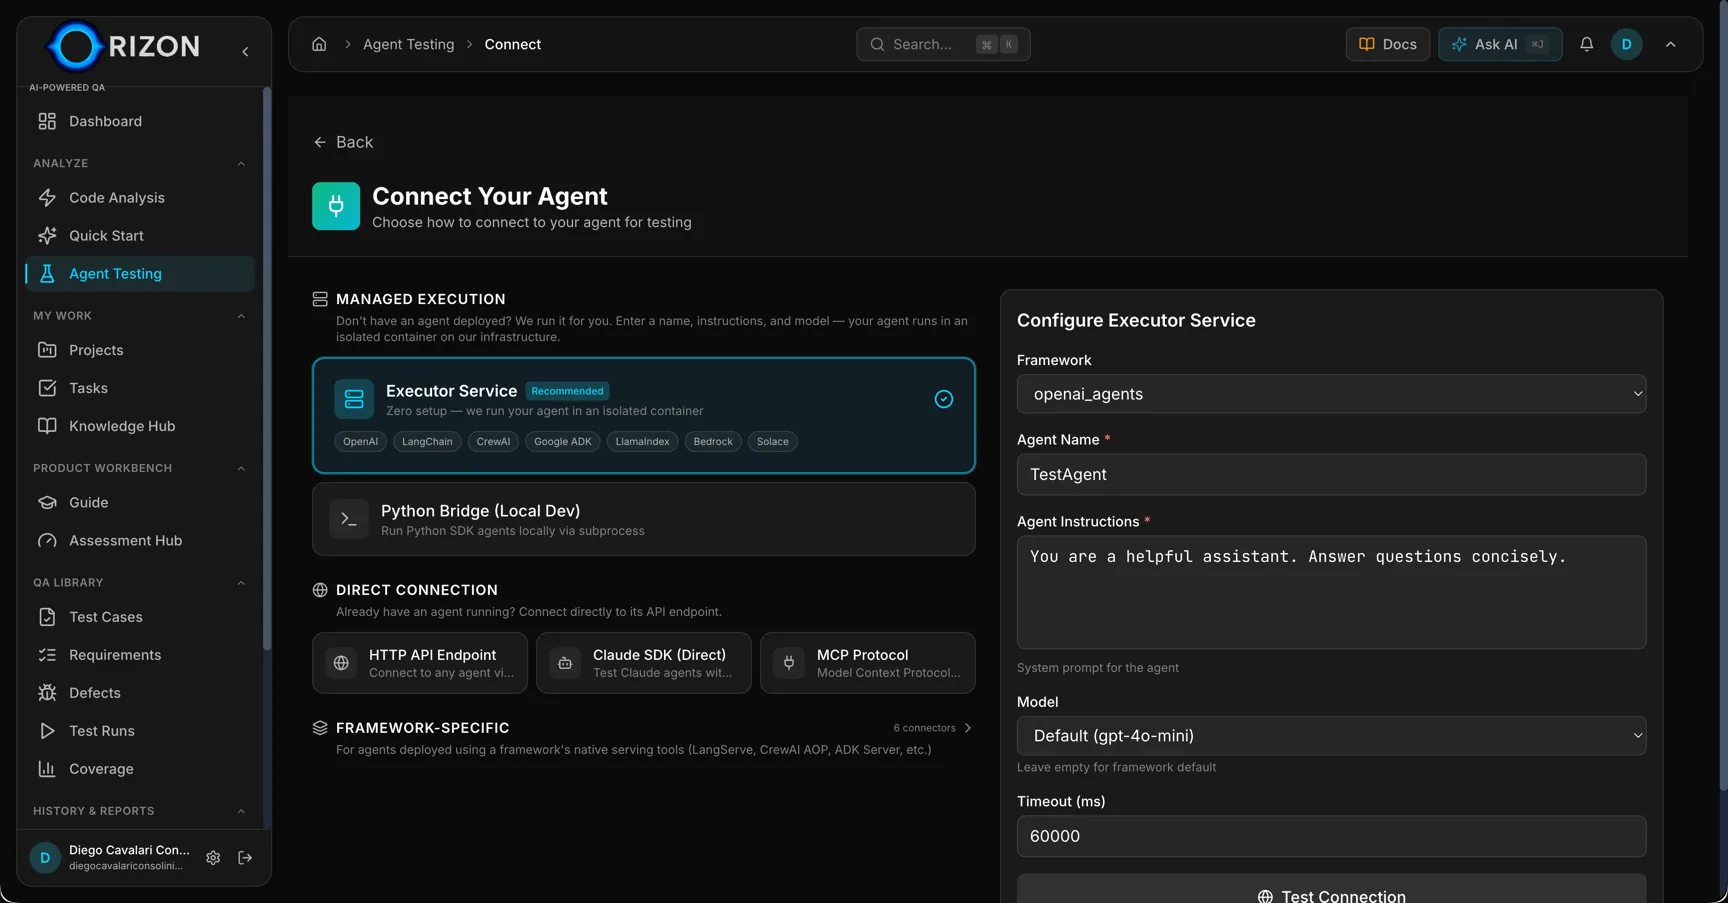This screenshot has height=903, width=1728.
Task: Select the Code Analysis lightning icon
Action: 47,197
